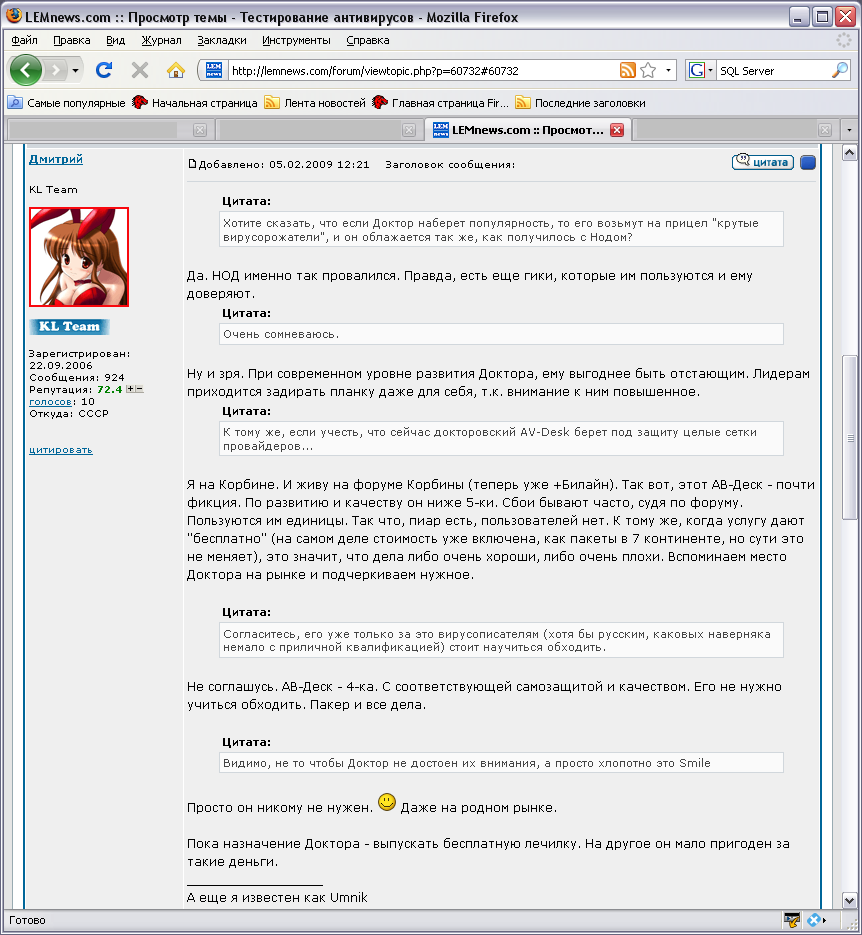Click the KL Team rank badge
The height and width of the screenshot is (935, 862).
(69, 327)
